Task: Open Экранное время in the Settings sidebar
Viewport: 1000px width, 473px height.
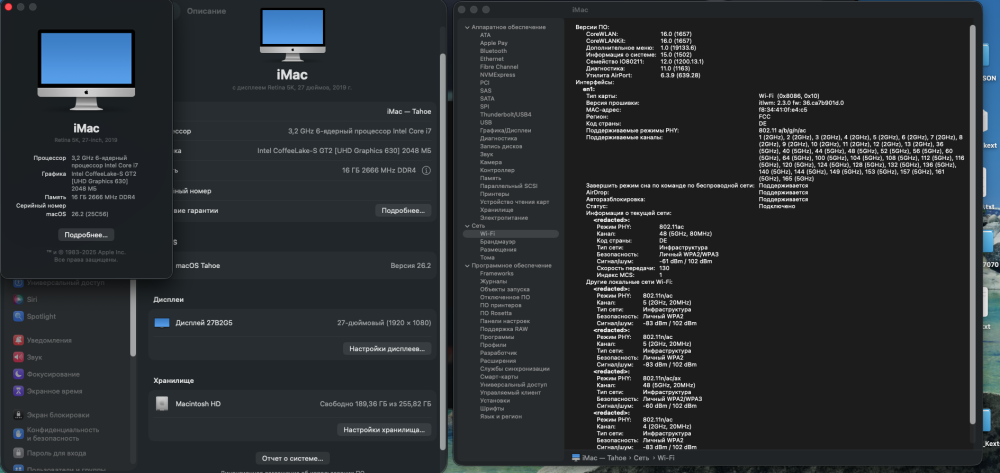Action: pos(47,391)
